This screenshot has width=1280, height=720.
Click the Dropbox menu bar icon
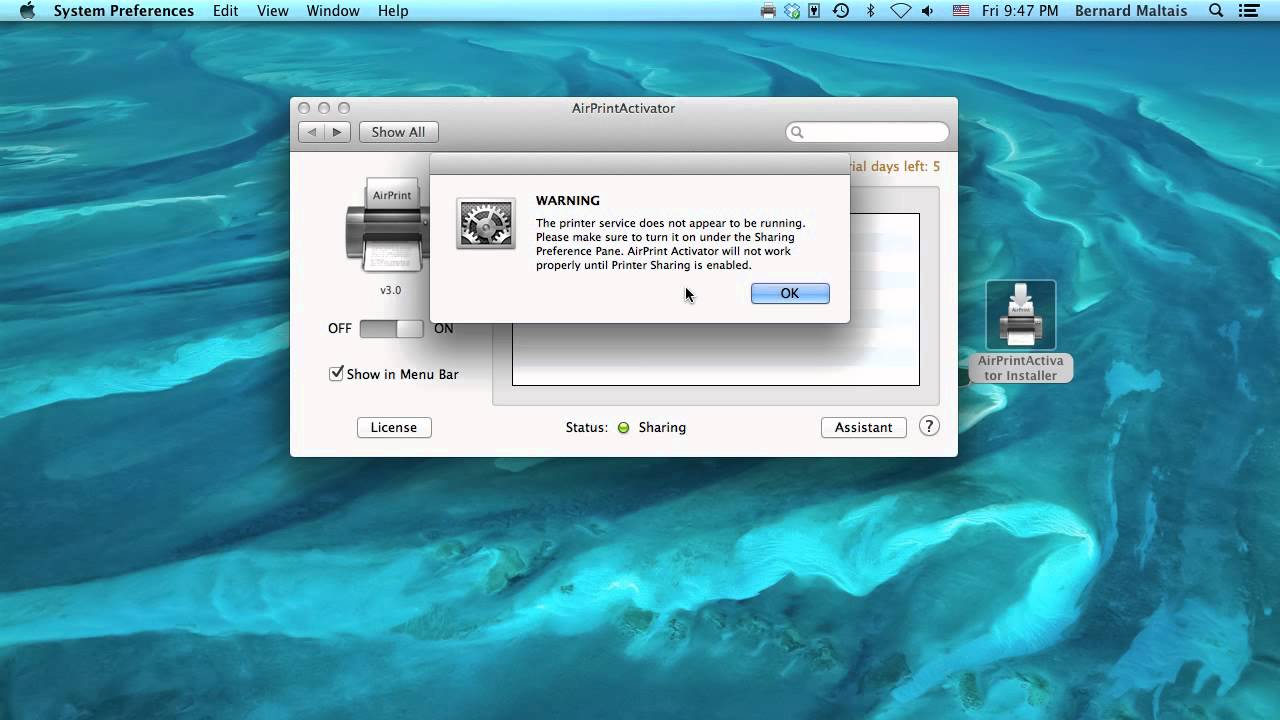[793, 11]
